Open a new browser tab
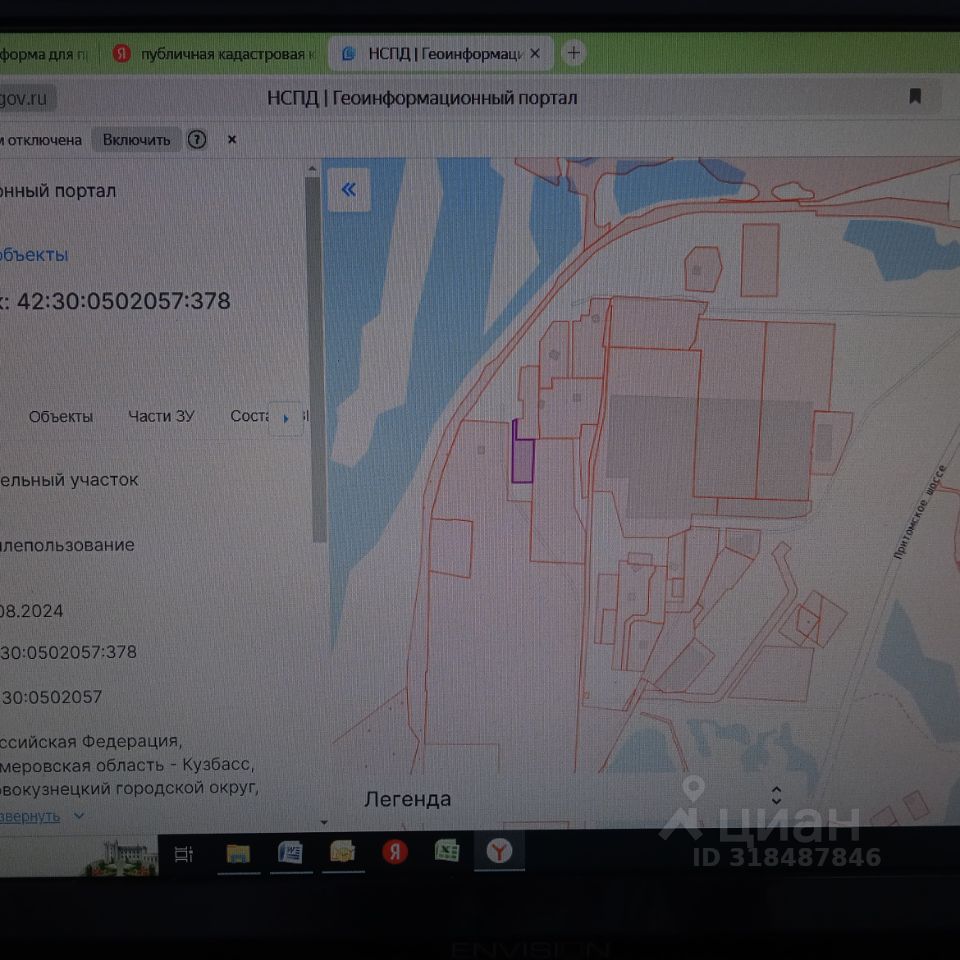Screen dimensions: 960x960 point(574,53)
